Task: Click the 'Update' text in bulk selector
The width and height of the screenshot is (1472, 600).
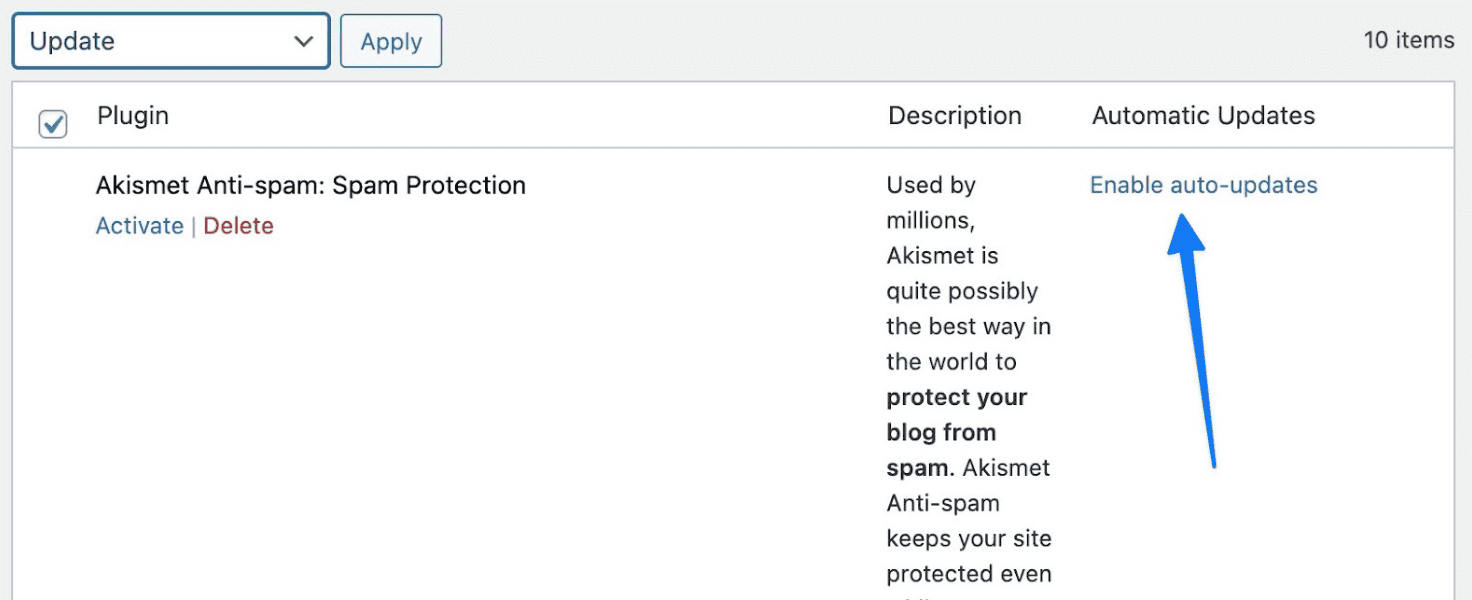Action: [x=72, y=41]
